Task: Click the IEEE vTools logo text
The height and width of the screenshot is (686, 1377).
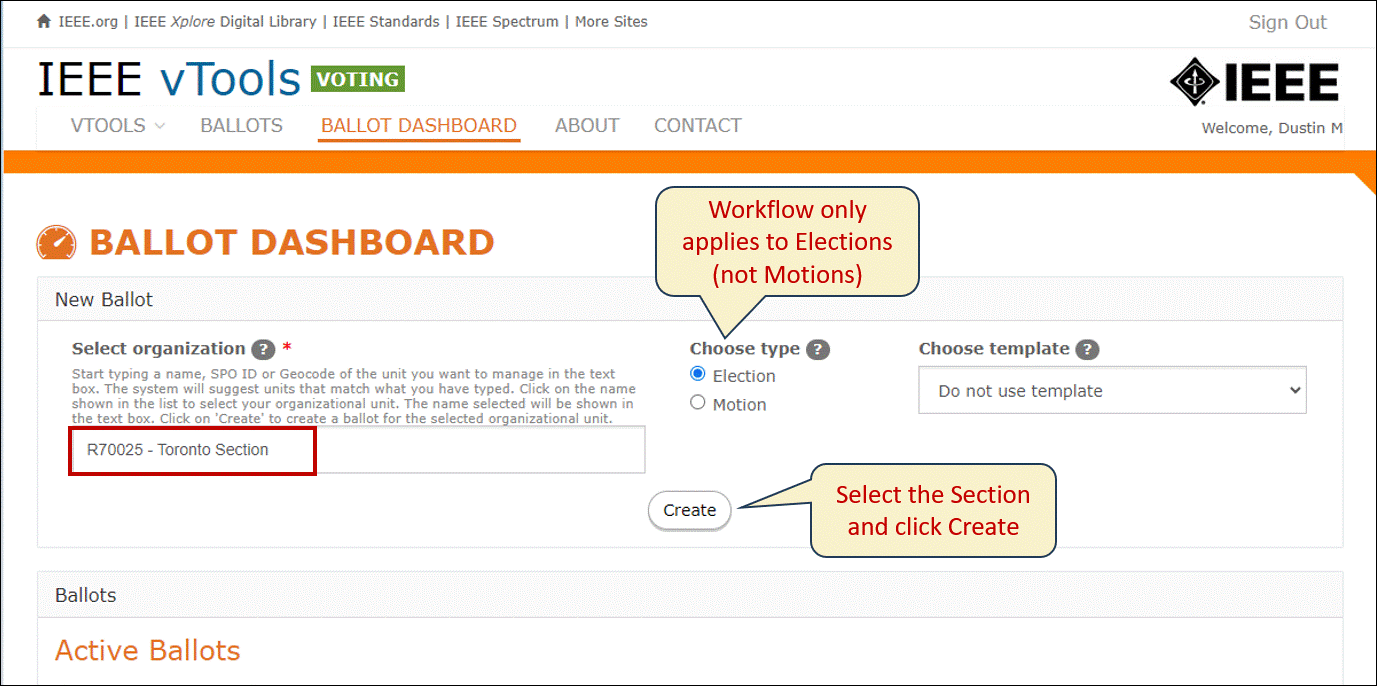Action: [169, 79]
